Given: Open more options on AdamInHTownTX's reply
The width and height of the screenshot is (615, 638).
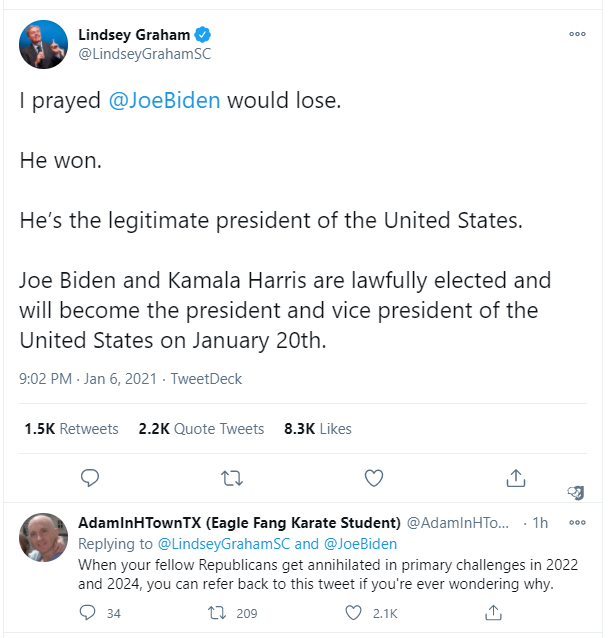Looking at the screenshot, I should [577, 522].
